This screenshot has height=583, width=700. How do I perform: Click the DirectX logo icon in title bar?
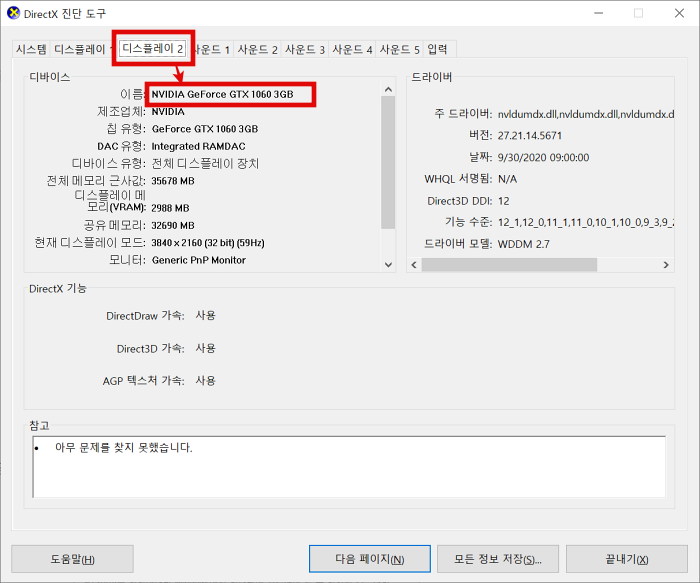[x=13, y=13]
